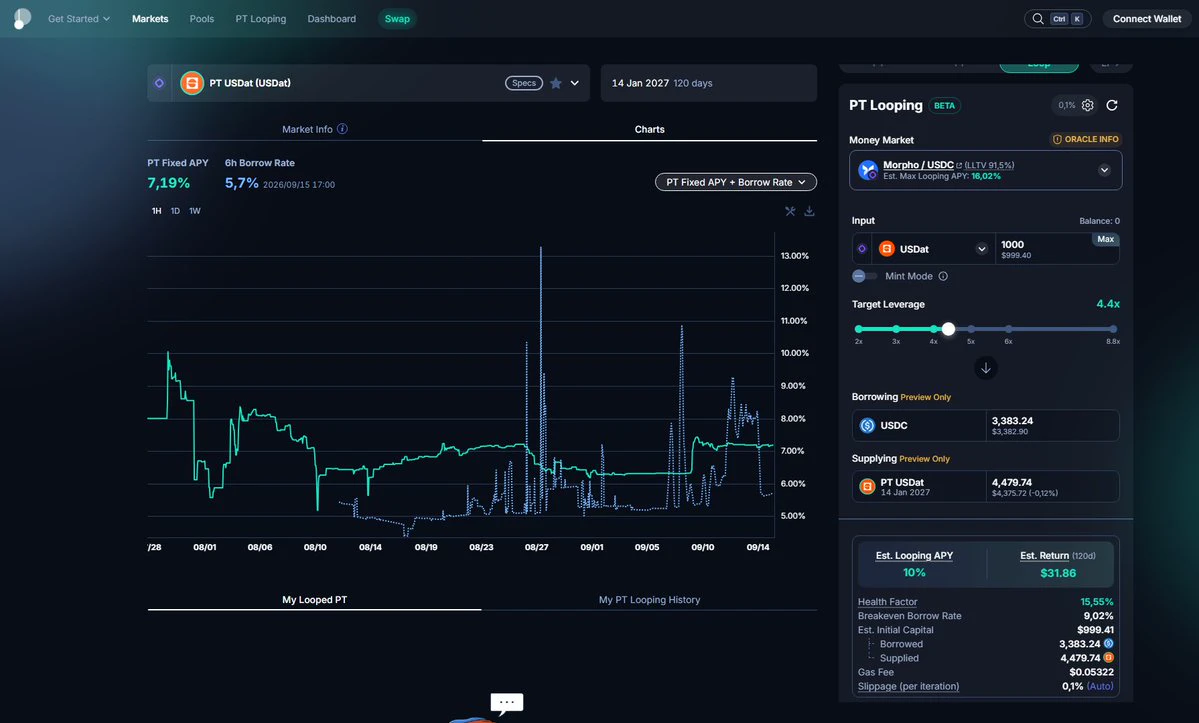
Task: Open PT Looping settings gear
Action: [1087, 105]
